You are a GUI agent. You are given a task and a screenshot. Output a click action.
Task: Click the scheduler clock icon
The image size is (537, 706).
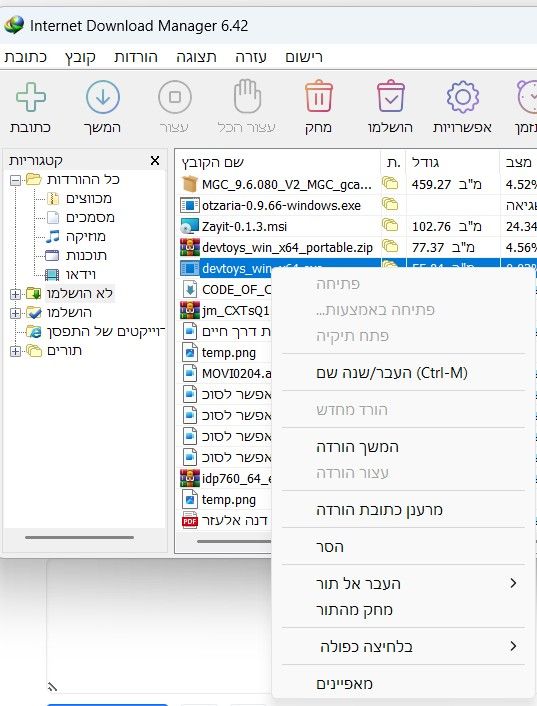(x=527, y=97)
